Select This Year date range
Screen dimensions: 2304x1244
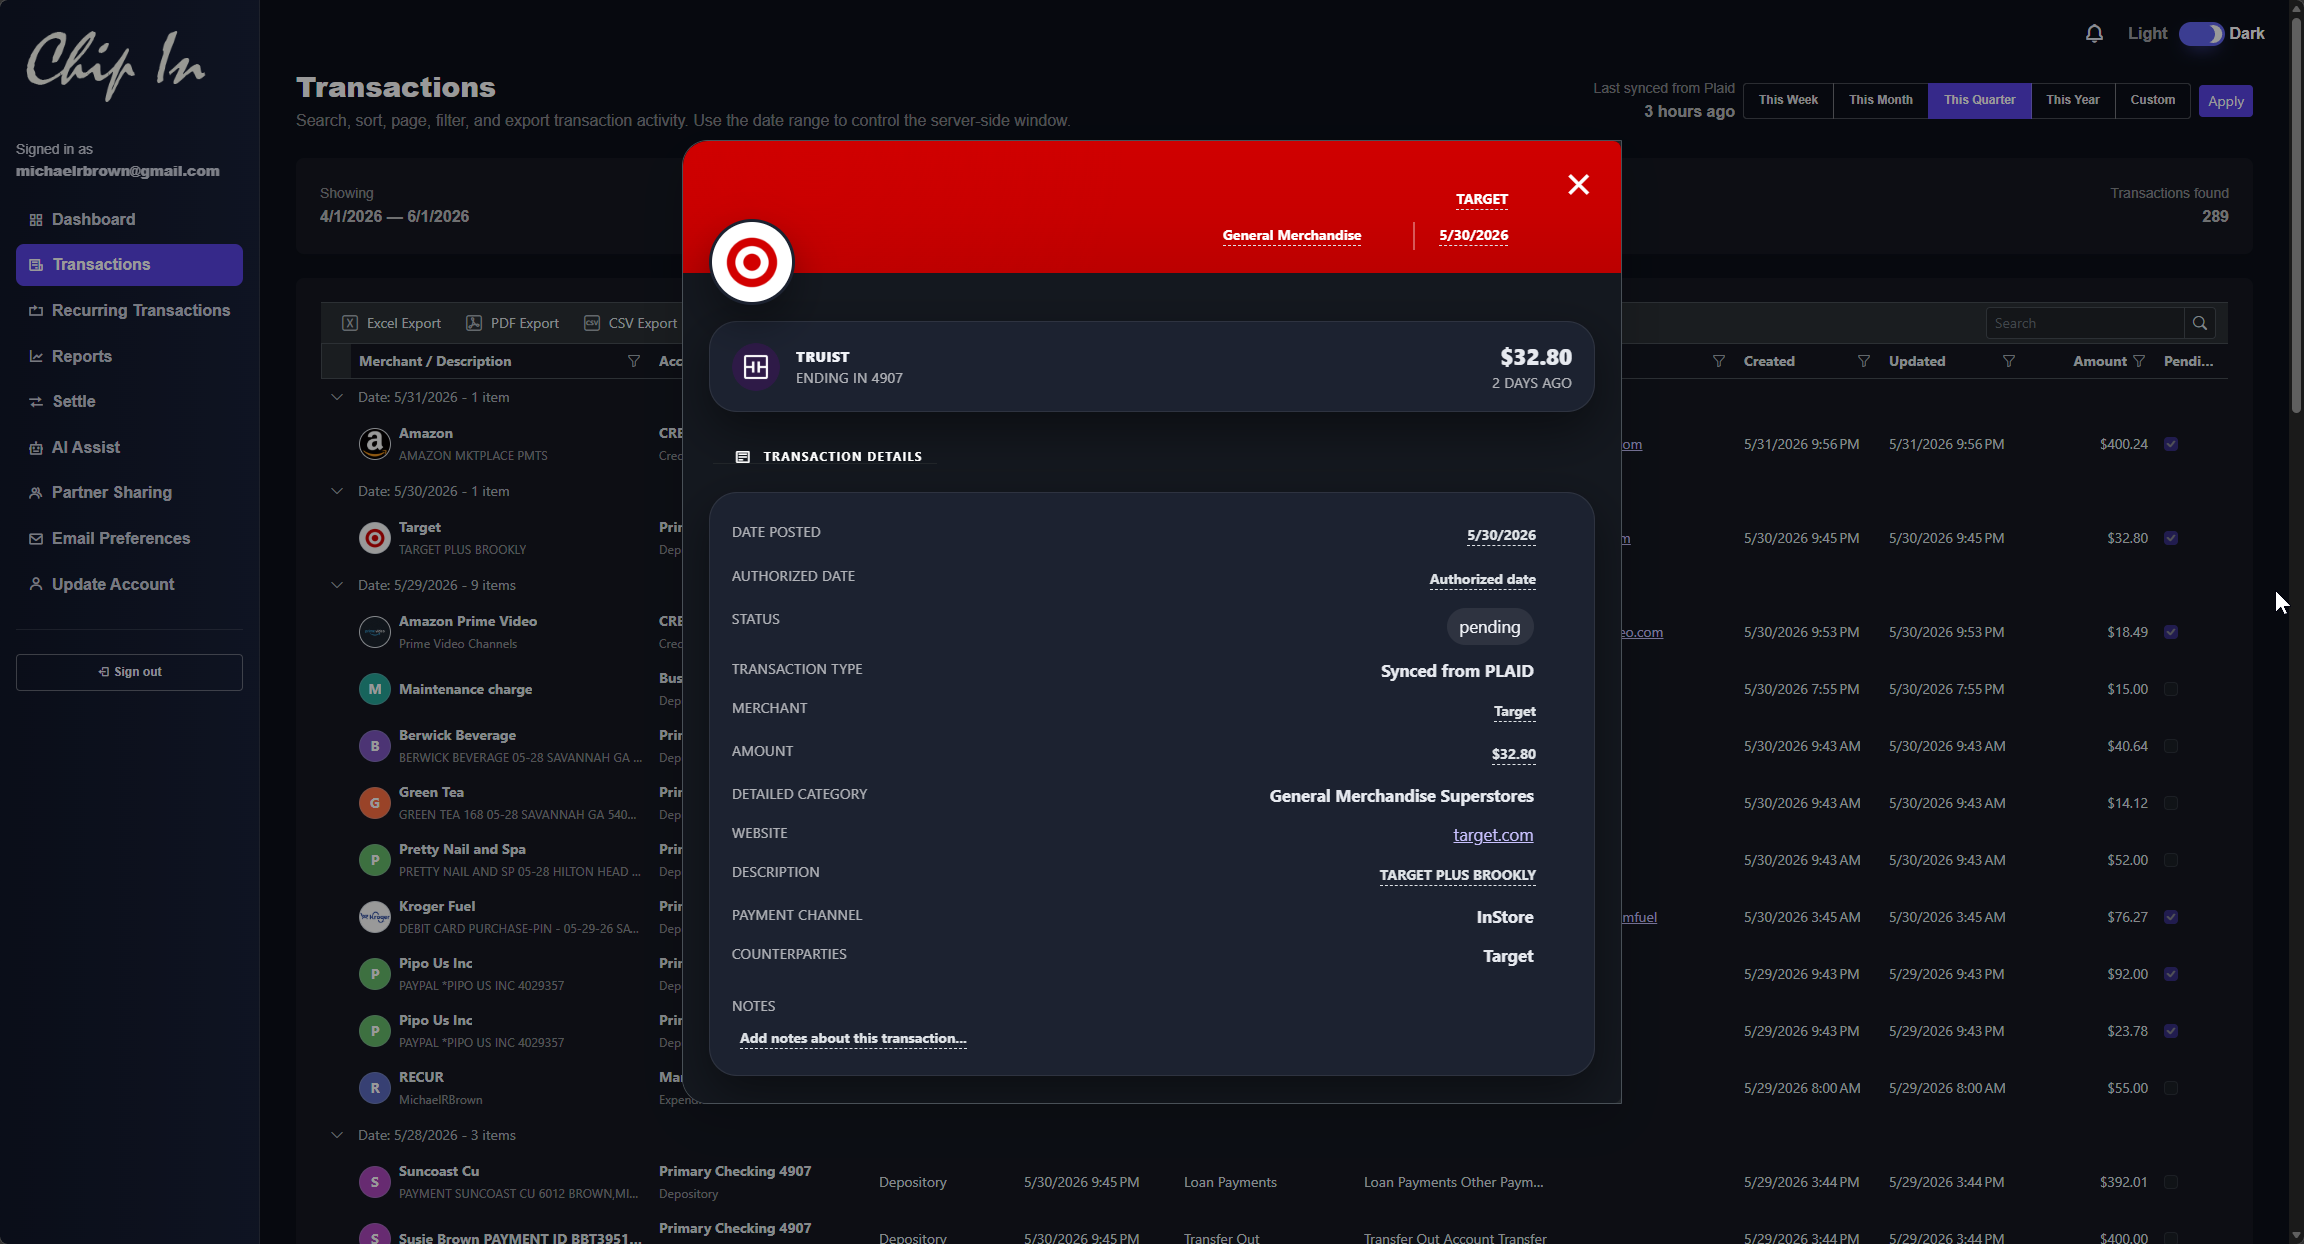(x=2072, y=100)
